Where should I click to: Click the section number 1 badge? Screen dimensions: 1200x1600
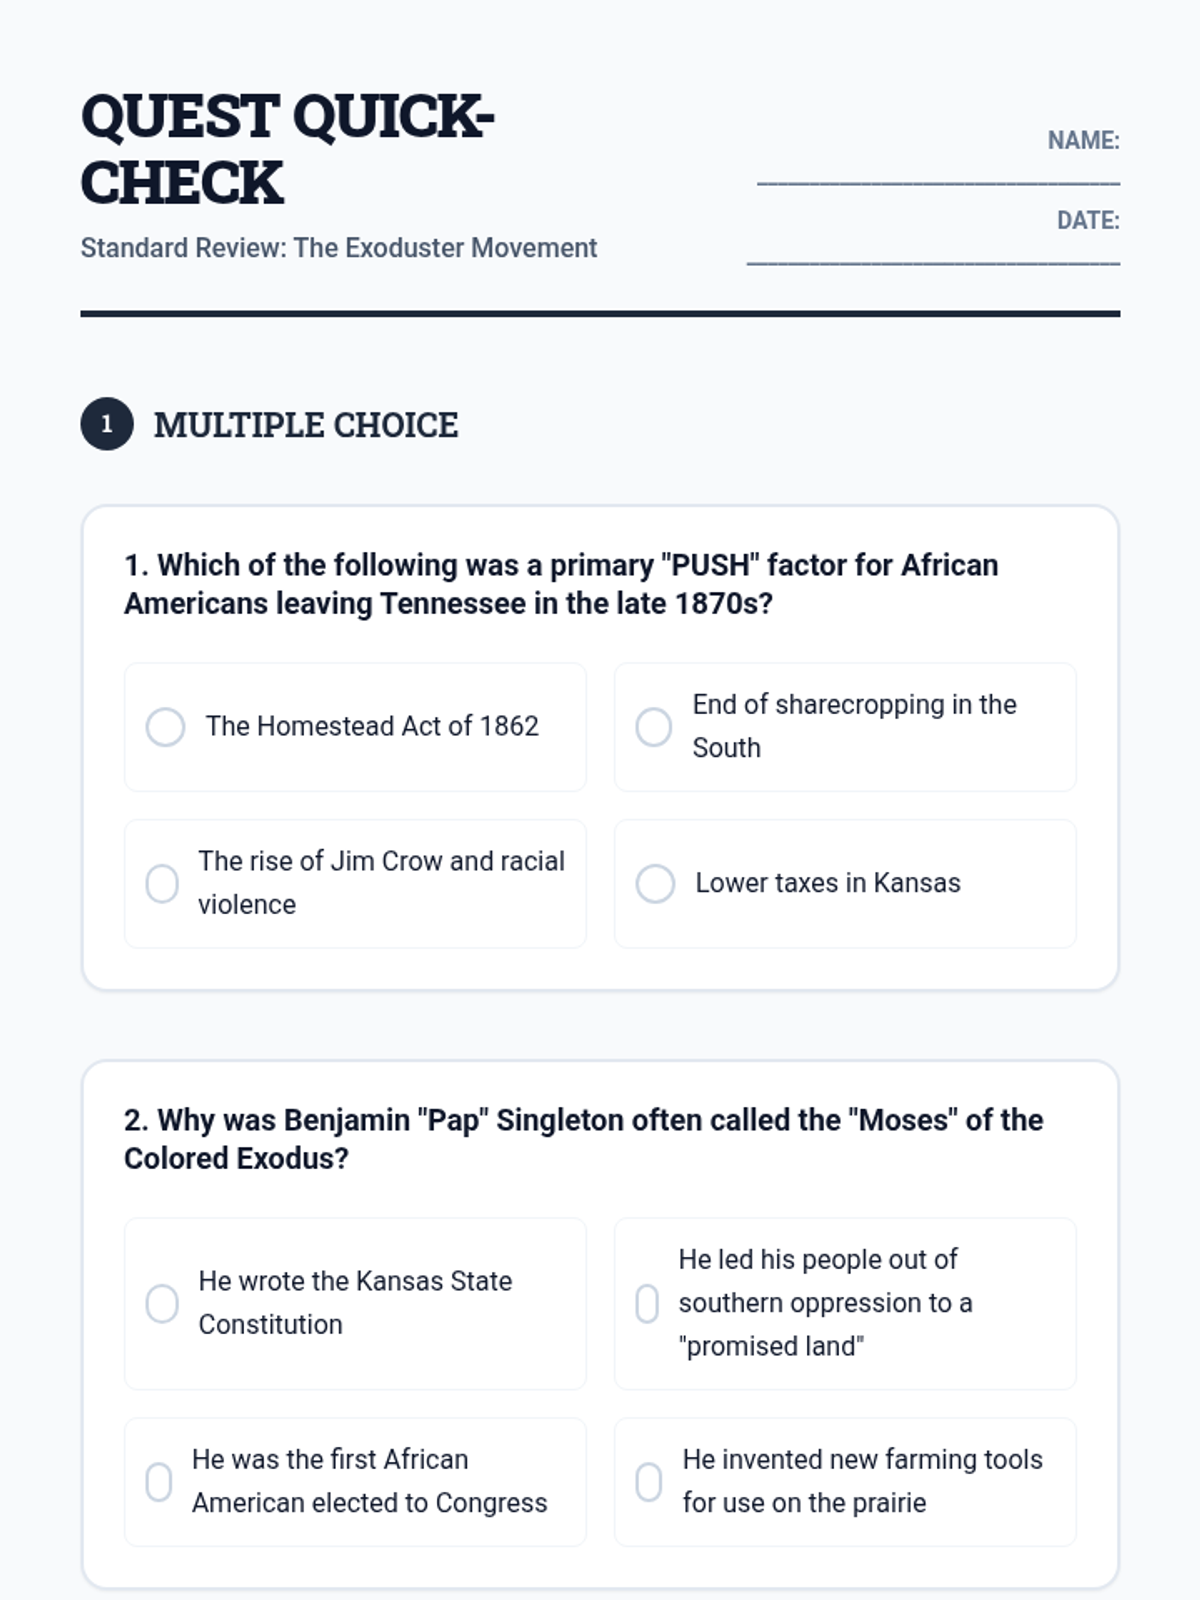[x=107, y=424]
